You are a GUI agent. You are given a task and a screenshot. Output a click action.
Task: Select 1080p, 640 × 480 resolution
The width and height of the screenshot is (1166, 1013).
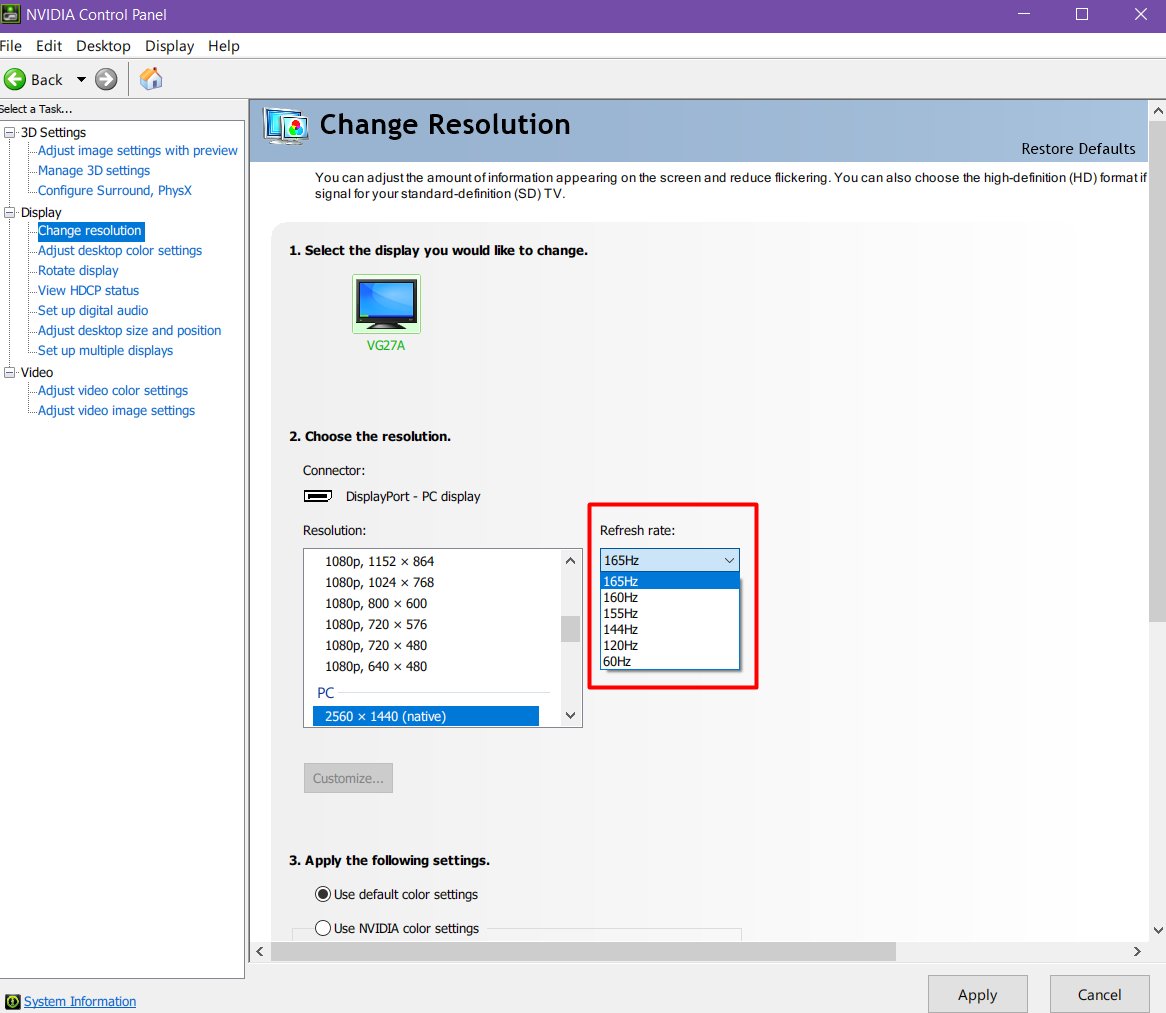[x=376, y=666]
